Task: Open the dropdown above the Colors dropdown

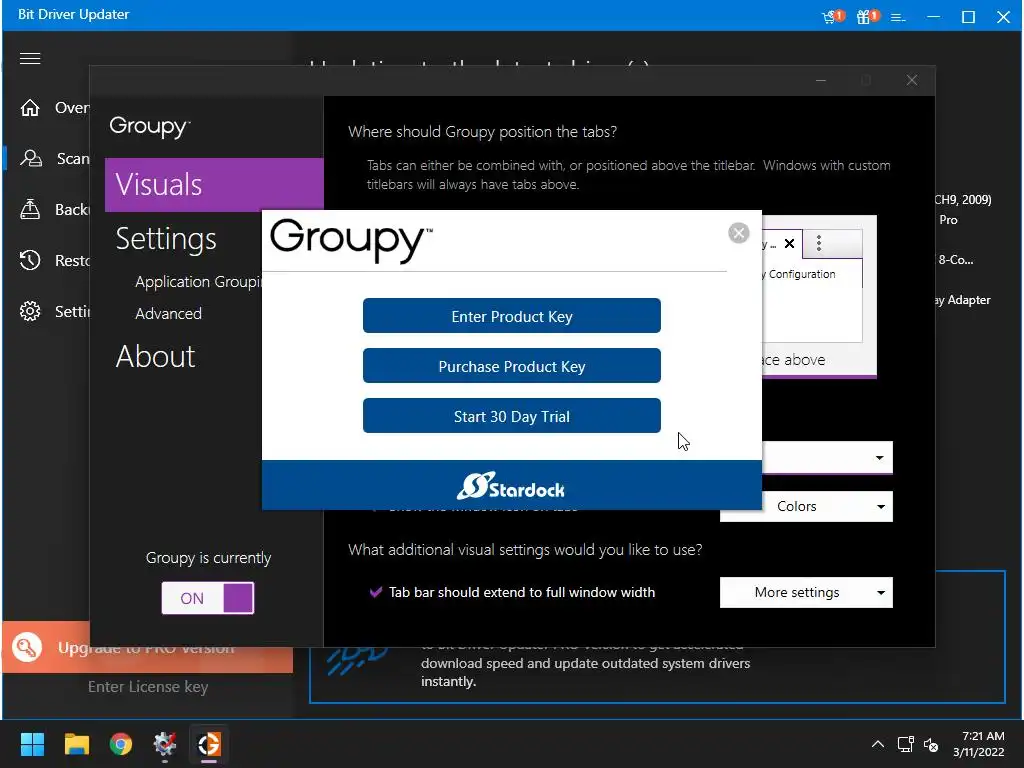Action: 827,457
